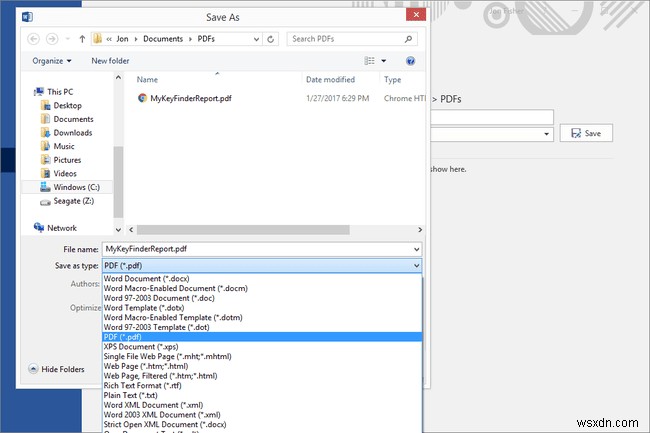Click the Chrome icon beside MyKeyFinderReport.pdf
This screenshot has height=433, width=650.
(142, 98)
